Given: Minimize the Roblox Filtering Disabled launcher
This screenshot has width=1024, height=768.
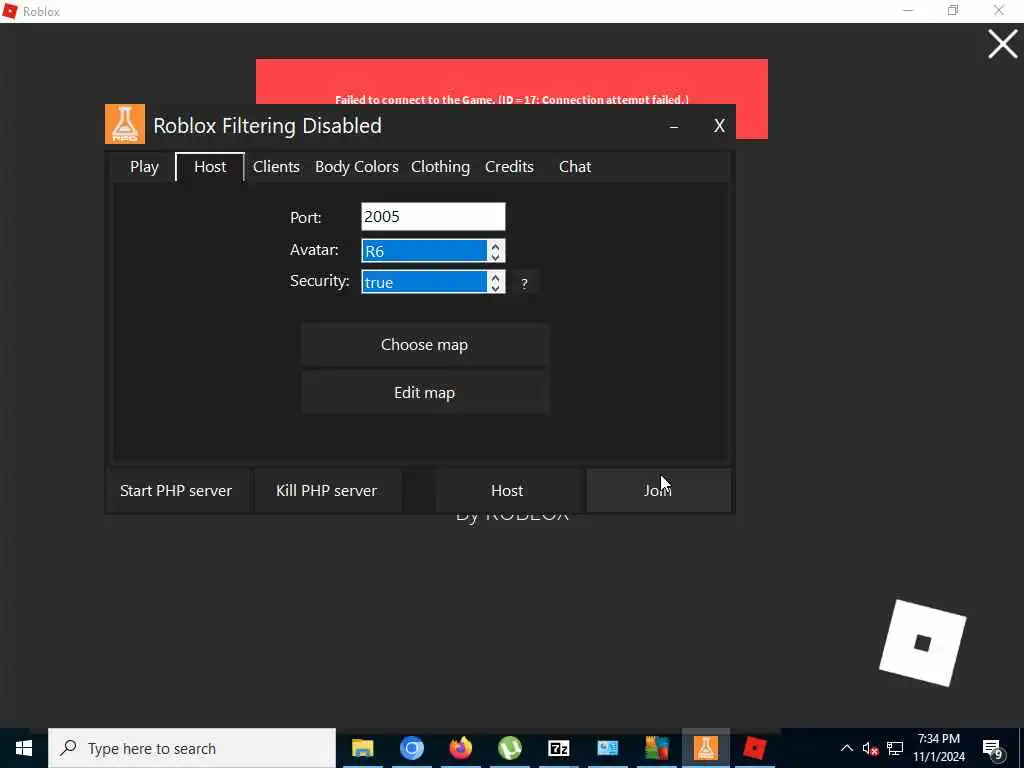Looking at the screenshot, I should 674,126.
